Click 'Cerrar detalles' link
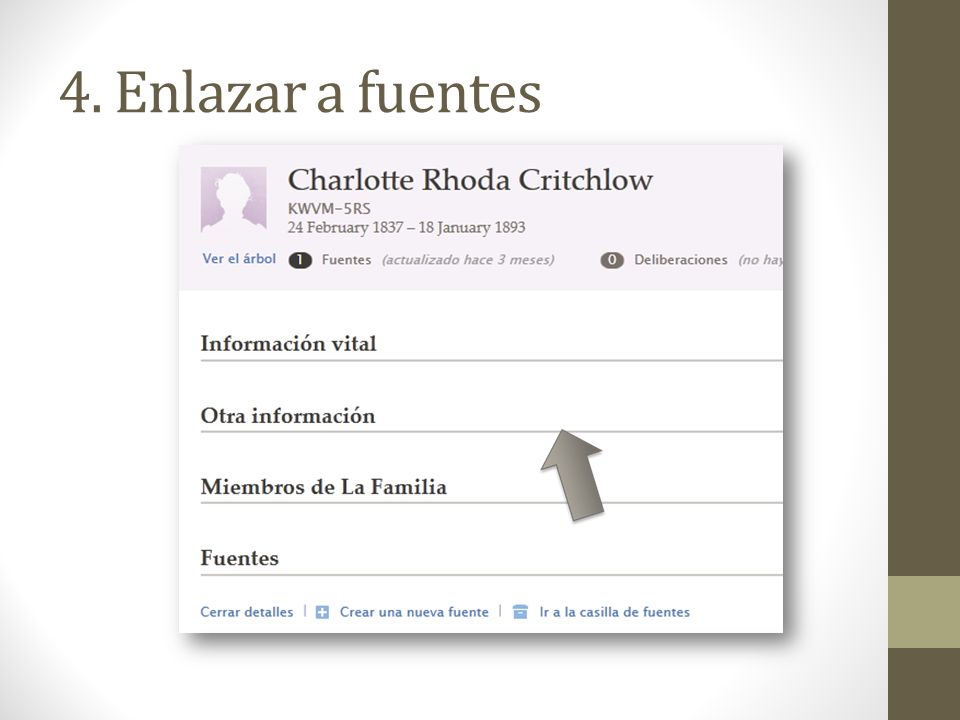Viewport: 960px width, 720px height. coord(247,612)
